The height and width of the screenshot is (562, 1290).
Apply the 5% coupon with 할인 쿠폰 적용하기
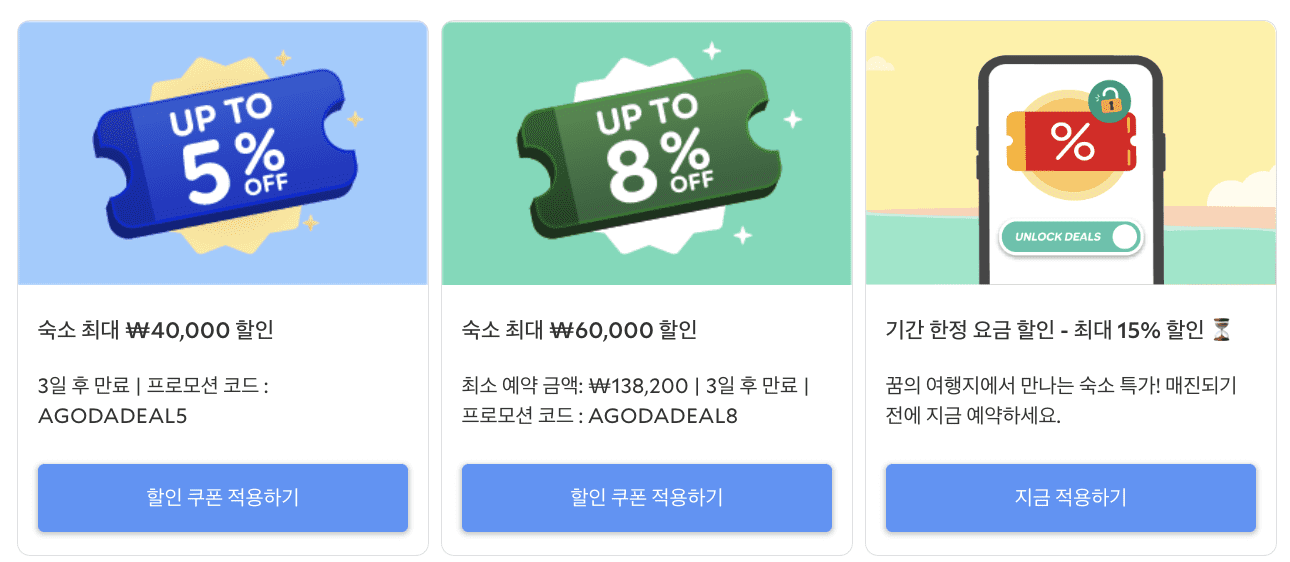pyautogui.click(x=223, y=498)
